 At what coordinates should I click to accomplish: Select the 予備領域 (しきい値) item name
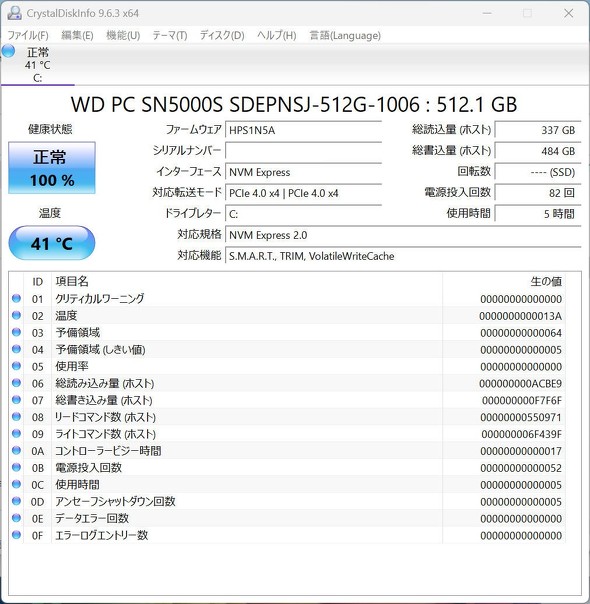coord(100,349)
